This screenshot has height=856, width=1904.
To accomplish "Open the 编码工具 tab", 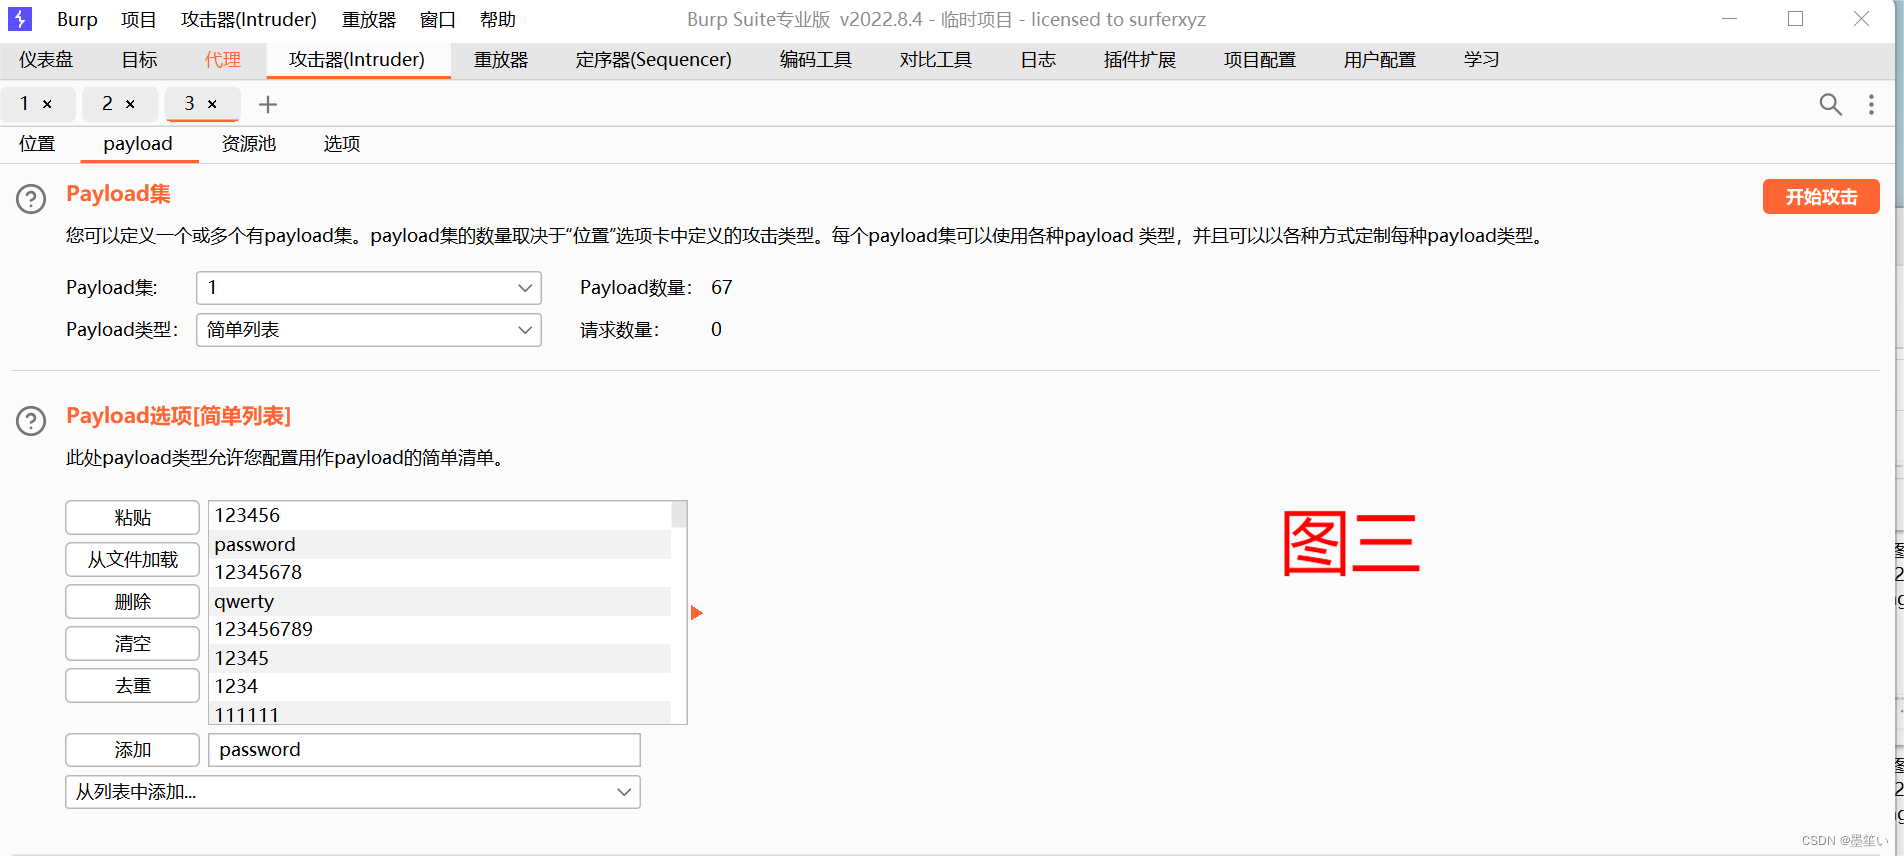I will tap(816, 60).
